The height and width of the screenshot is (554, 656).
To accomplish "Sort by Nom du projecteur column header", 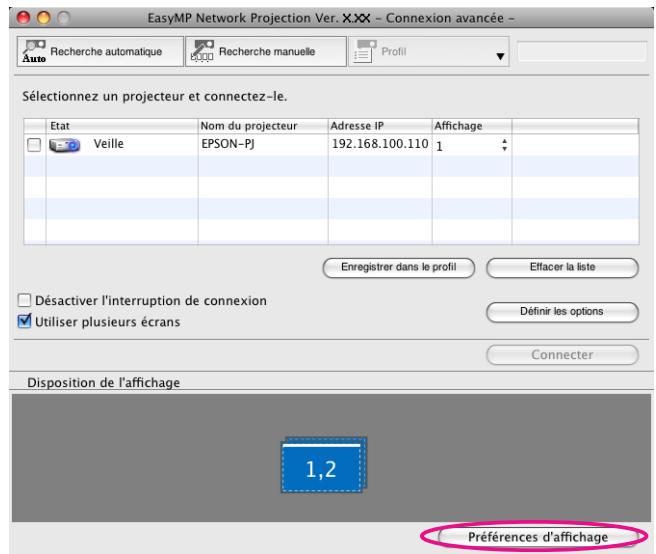I will click(x=263, y=126).
